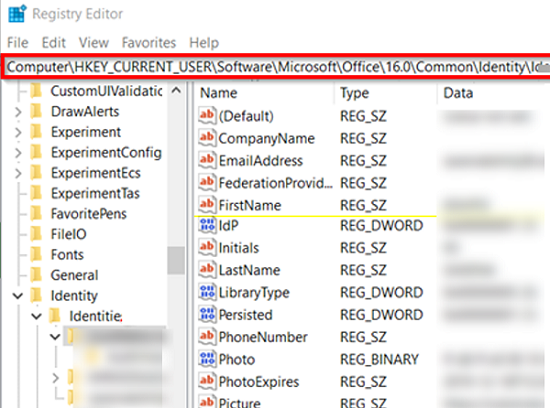Click the CompanyName string value icon
Viewport: 550px width, 408px height.
tap(207, 138)
